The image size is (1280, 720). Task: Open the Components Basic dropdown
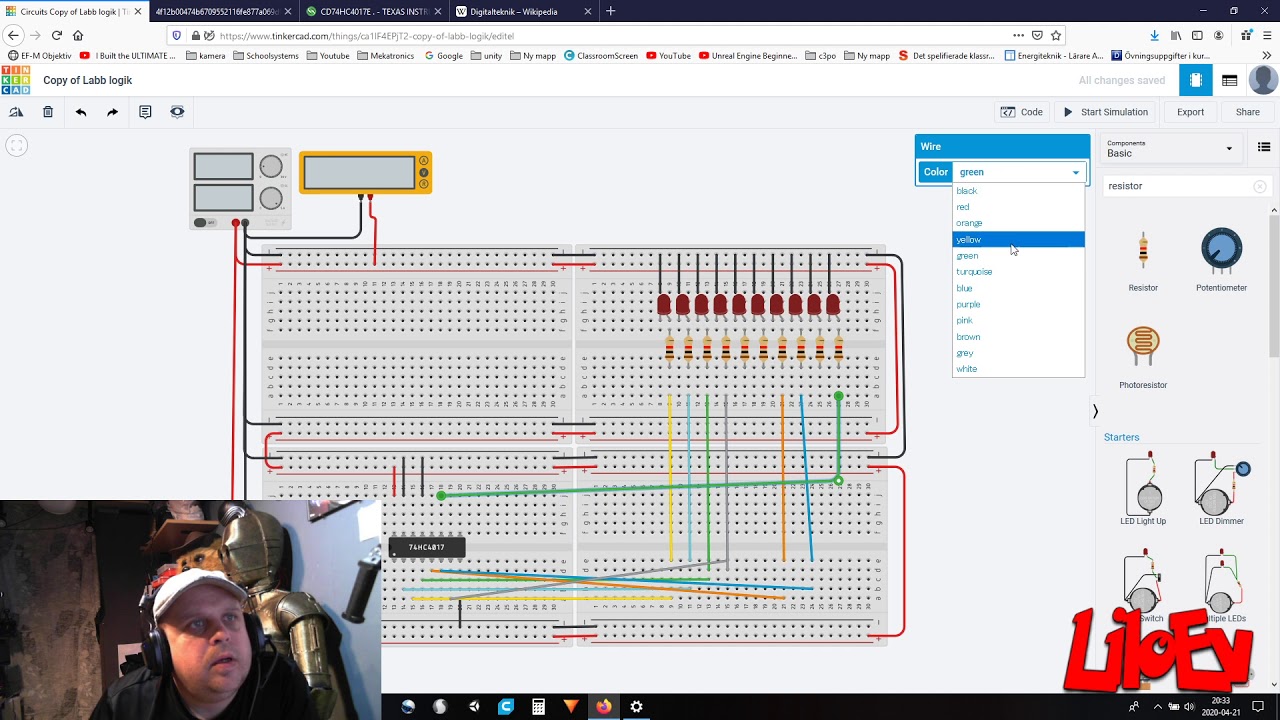tap(1170, 149)
